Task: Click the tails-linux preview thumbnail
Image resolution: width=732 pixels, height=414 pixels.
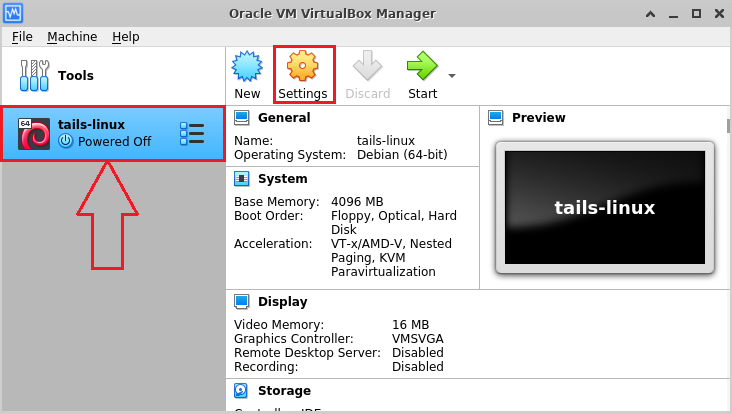Action: click(605, 207)
